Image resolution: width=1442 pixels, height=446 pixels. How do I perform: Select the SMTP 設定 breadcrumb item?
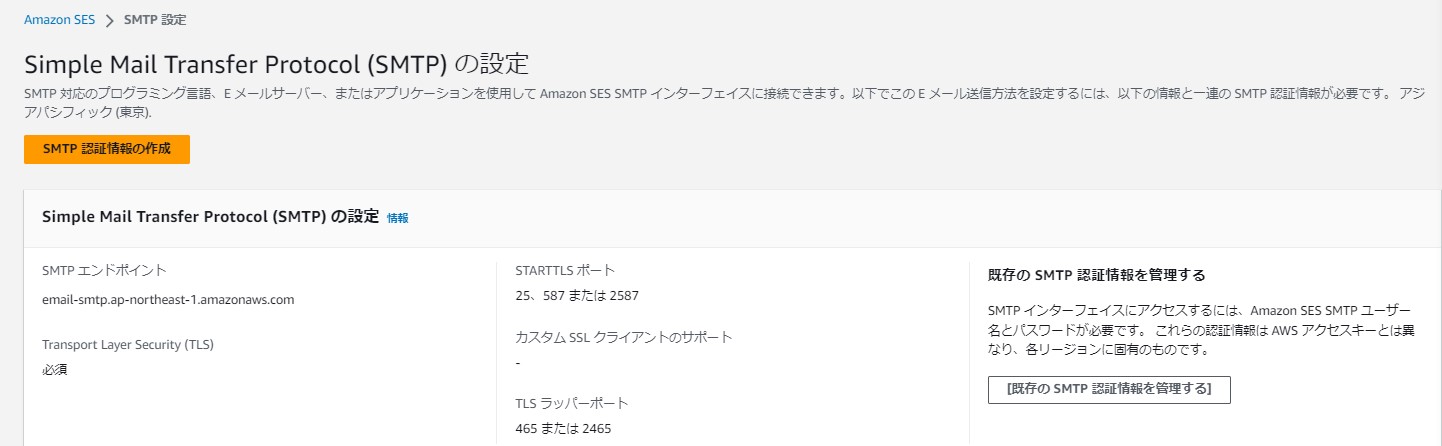point(155,19)
